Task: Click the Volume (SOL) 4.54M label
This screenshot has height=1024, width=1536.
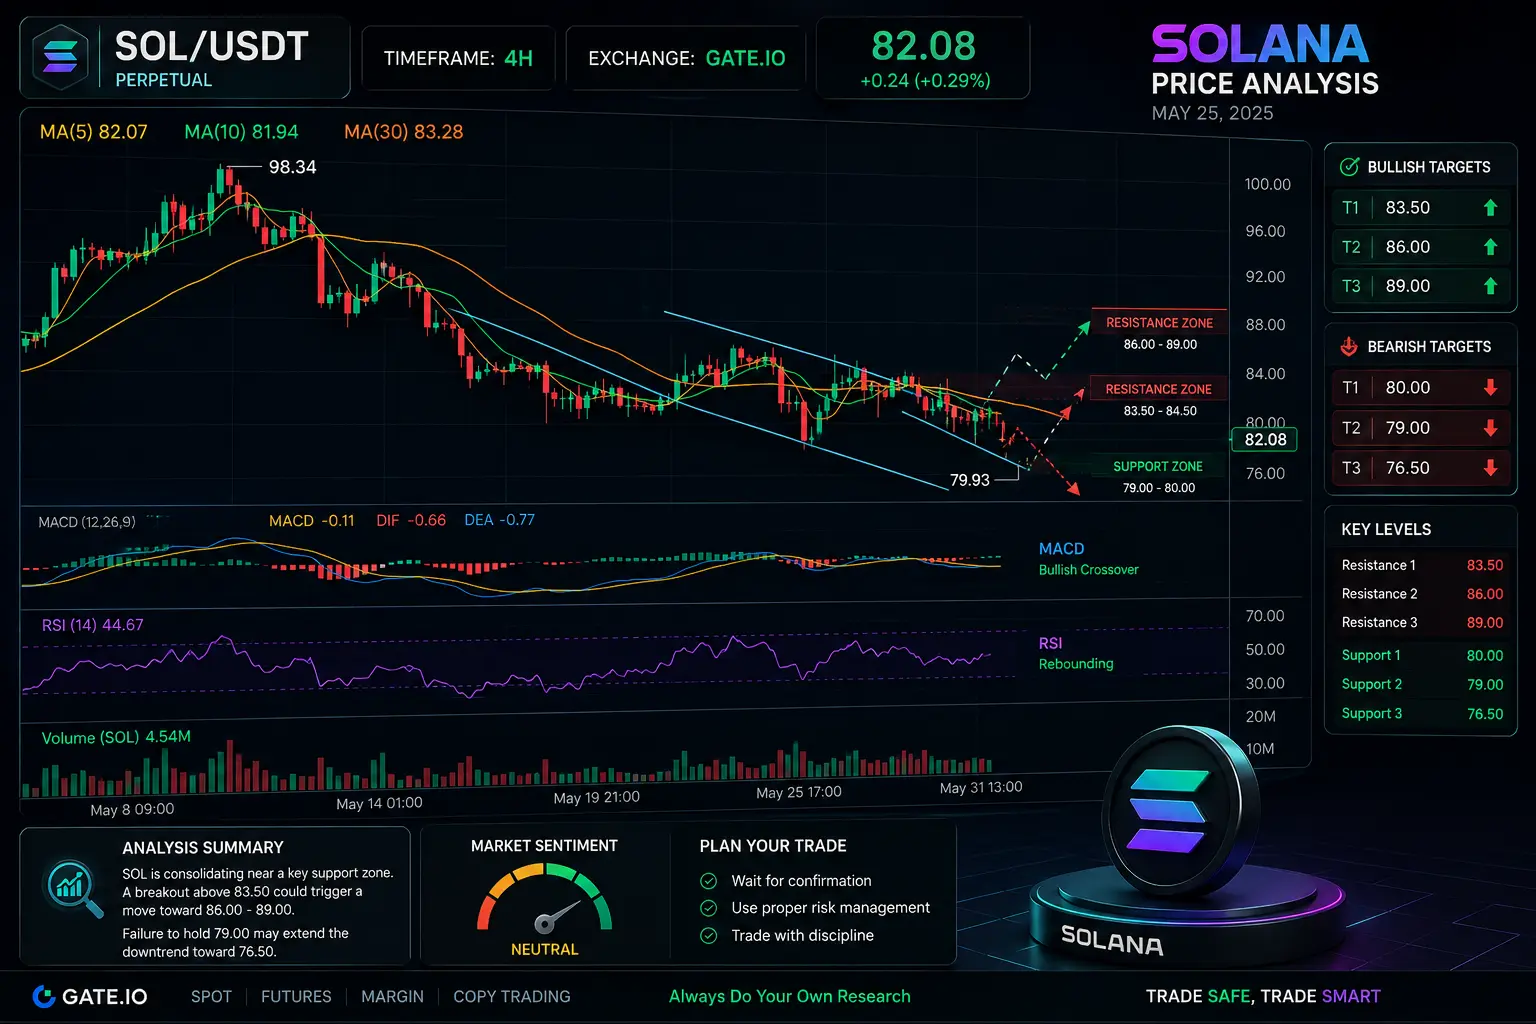Action: pos(116,737)
